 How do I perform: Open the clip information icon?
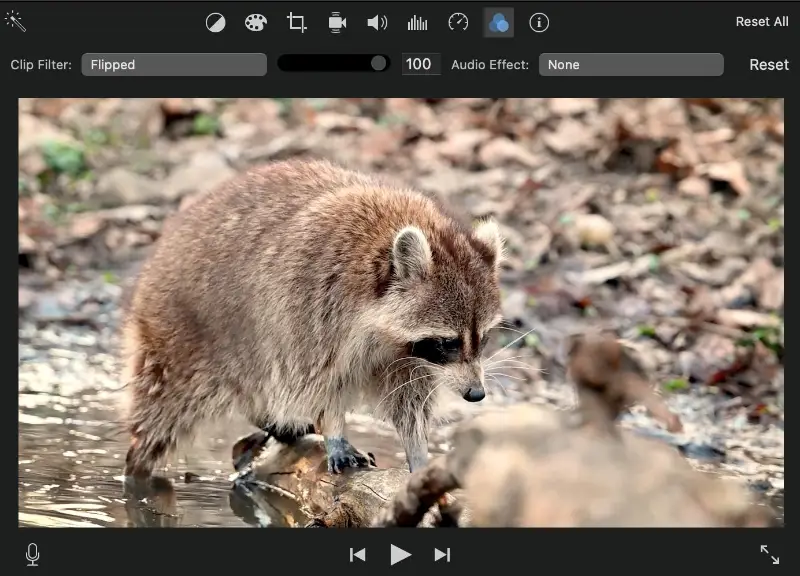click(x=539, y=22)
